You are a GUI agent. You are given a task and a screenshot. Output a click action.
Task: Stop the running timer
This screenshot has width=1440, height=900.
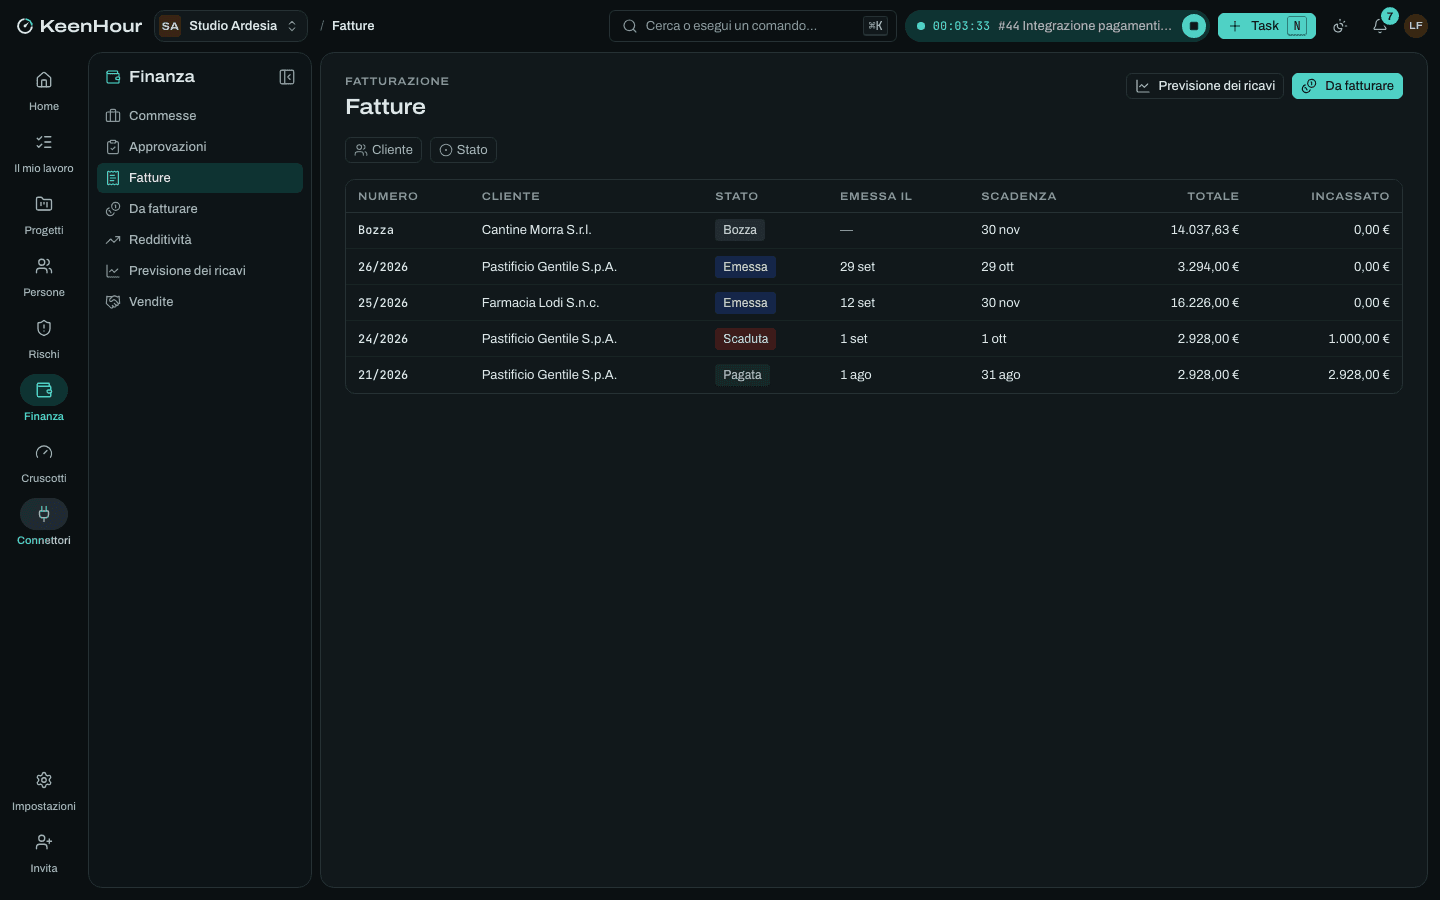(1194, 26)
